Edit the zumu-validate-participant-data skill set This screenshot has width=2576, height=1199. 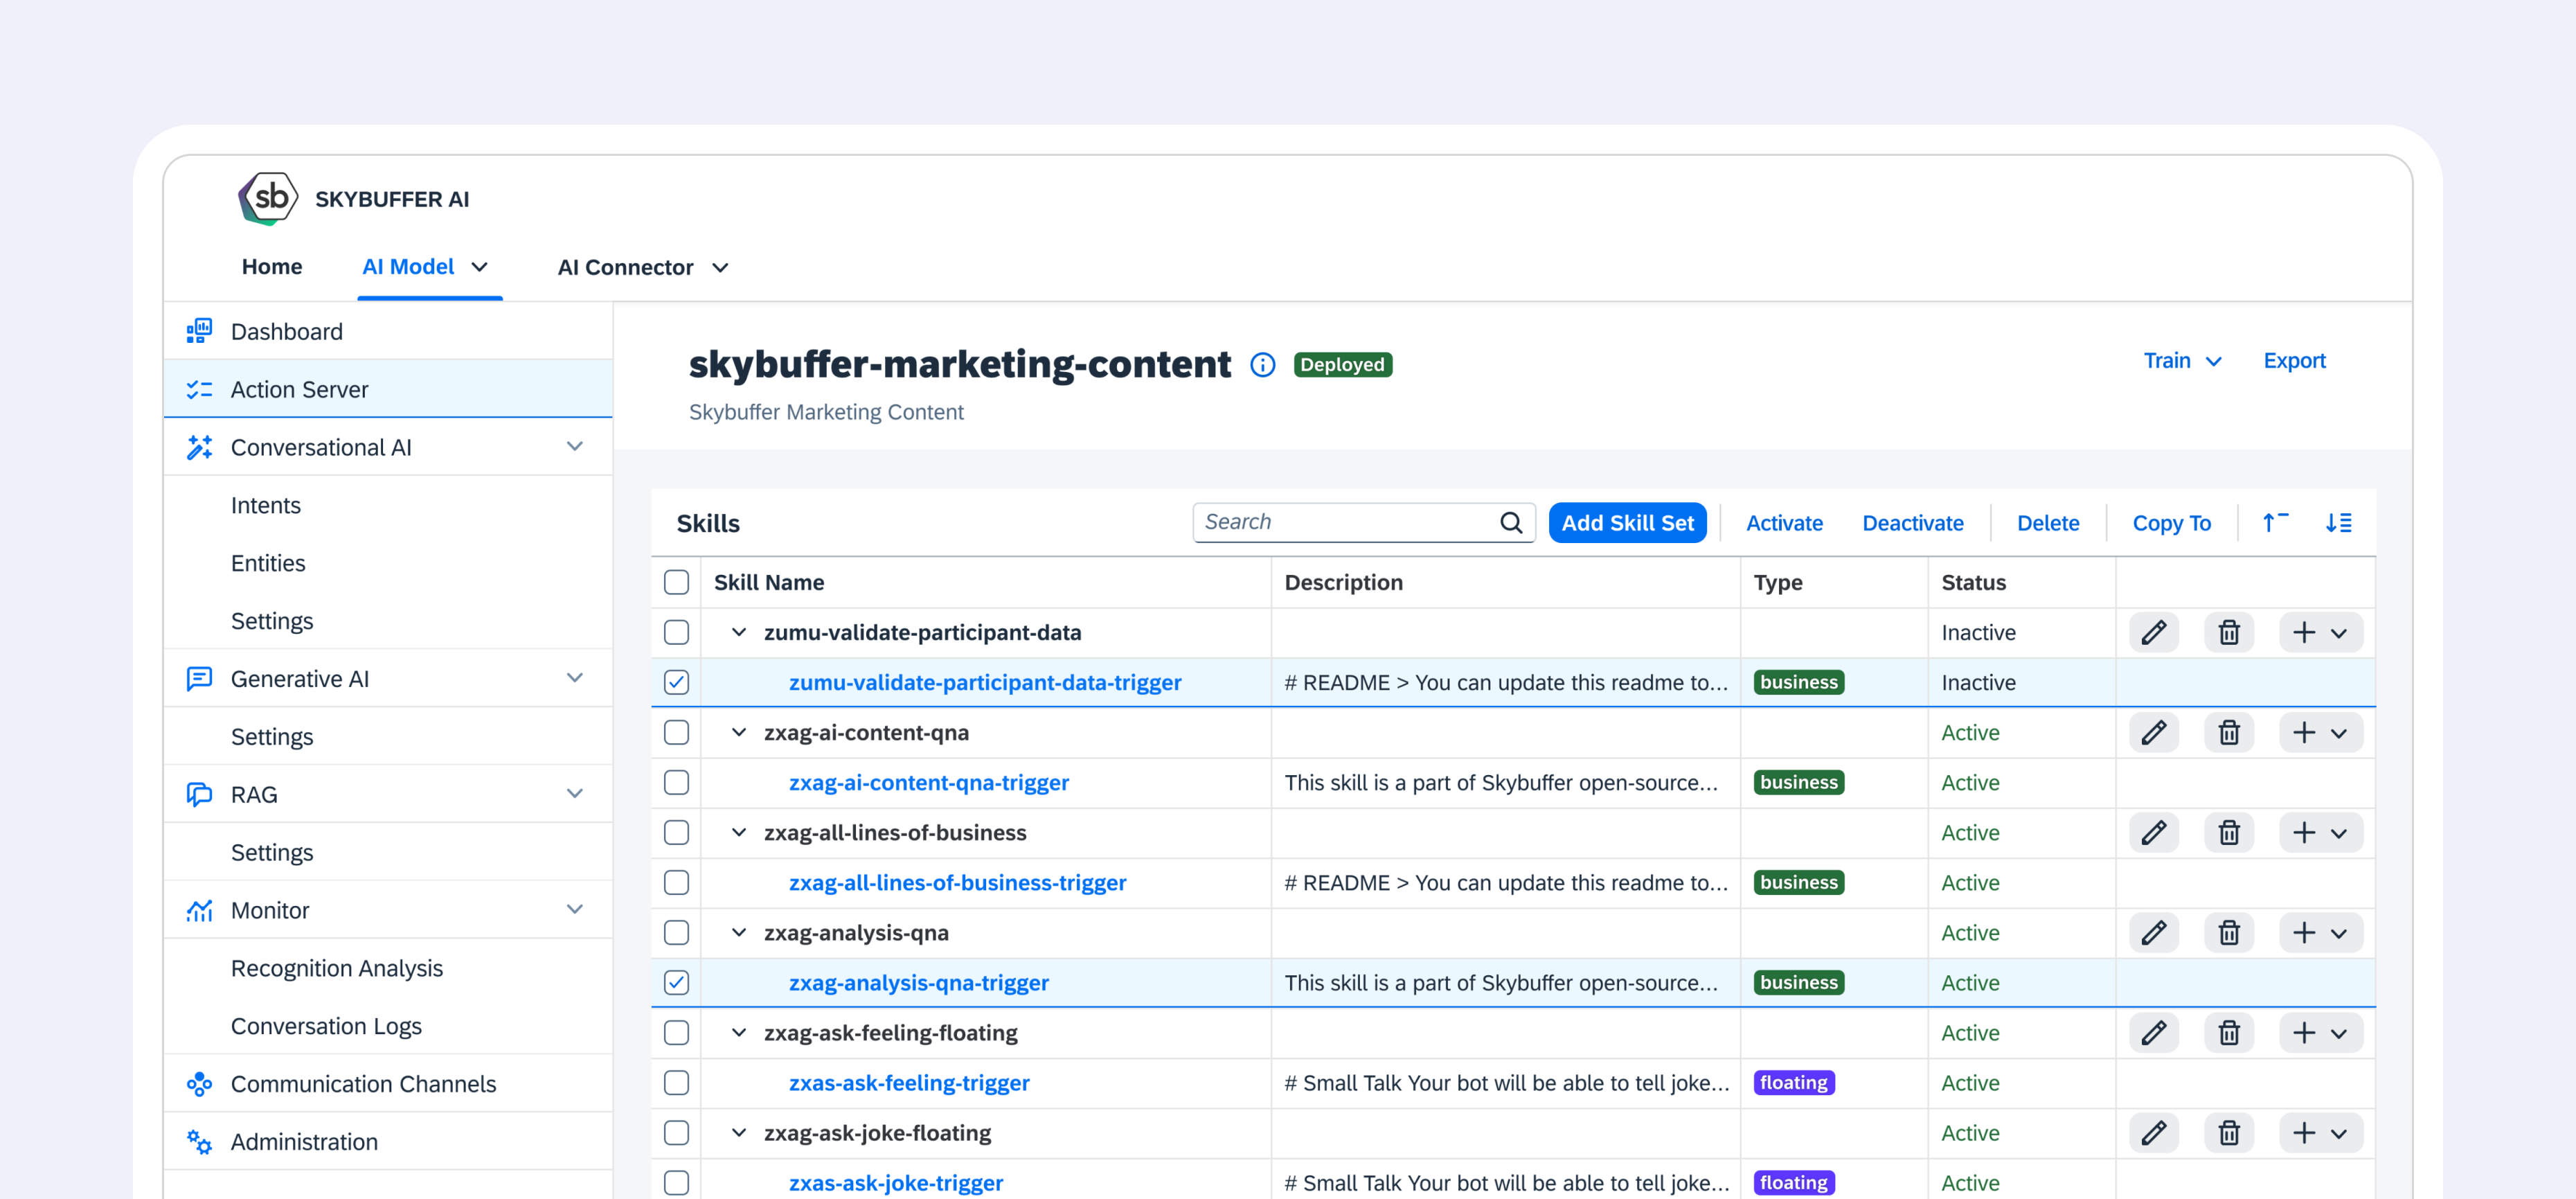tap(2153, 632)
